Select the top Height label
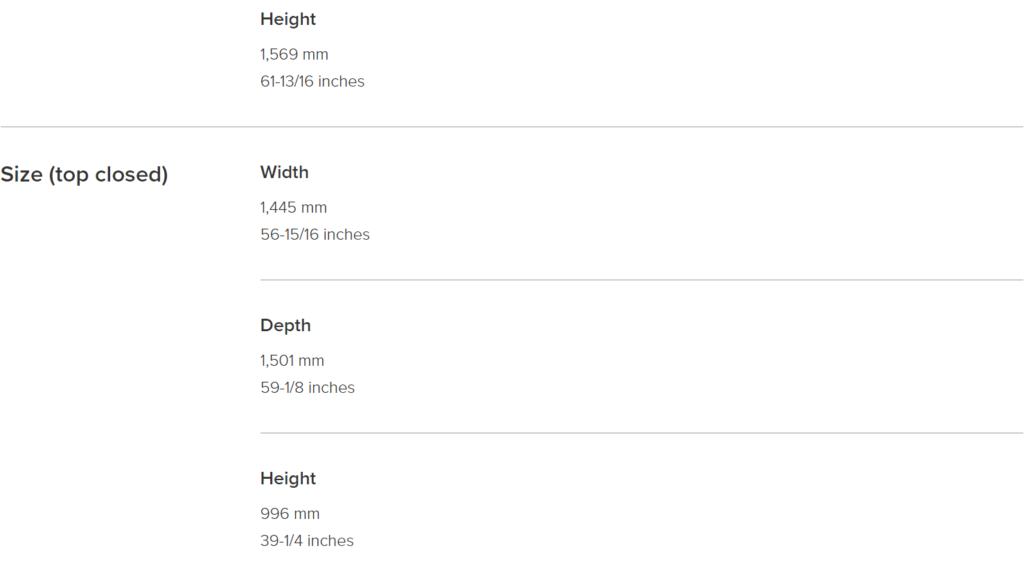 click(x=288, y=20)
